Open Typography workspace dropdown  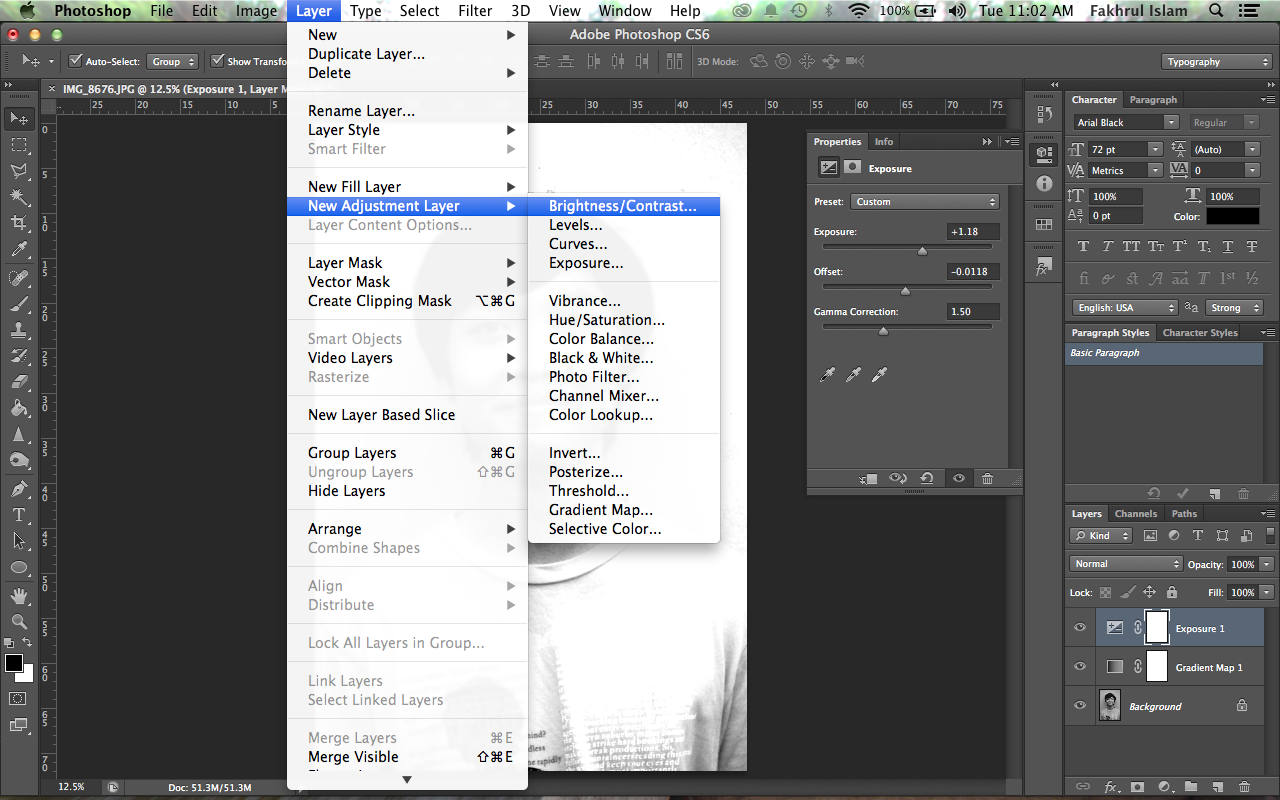[1218, 62]
